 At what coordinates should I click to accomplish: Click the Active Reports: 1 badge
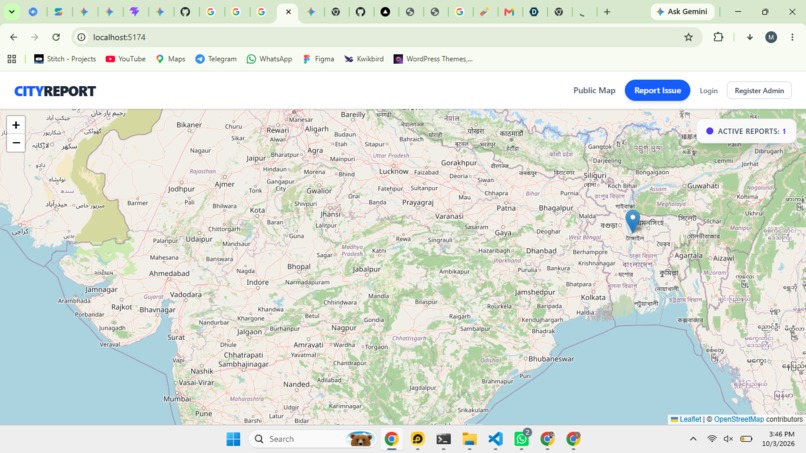coord(746,131)
